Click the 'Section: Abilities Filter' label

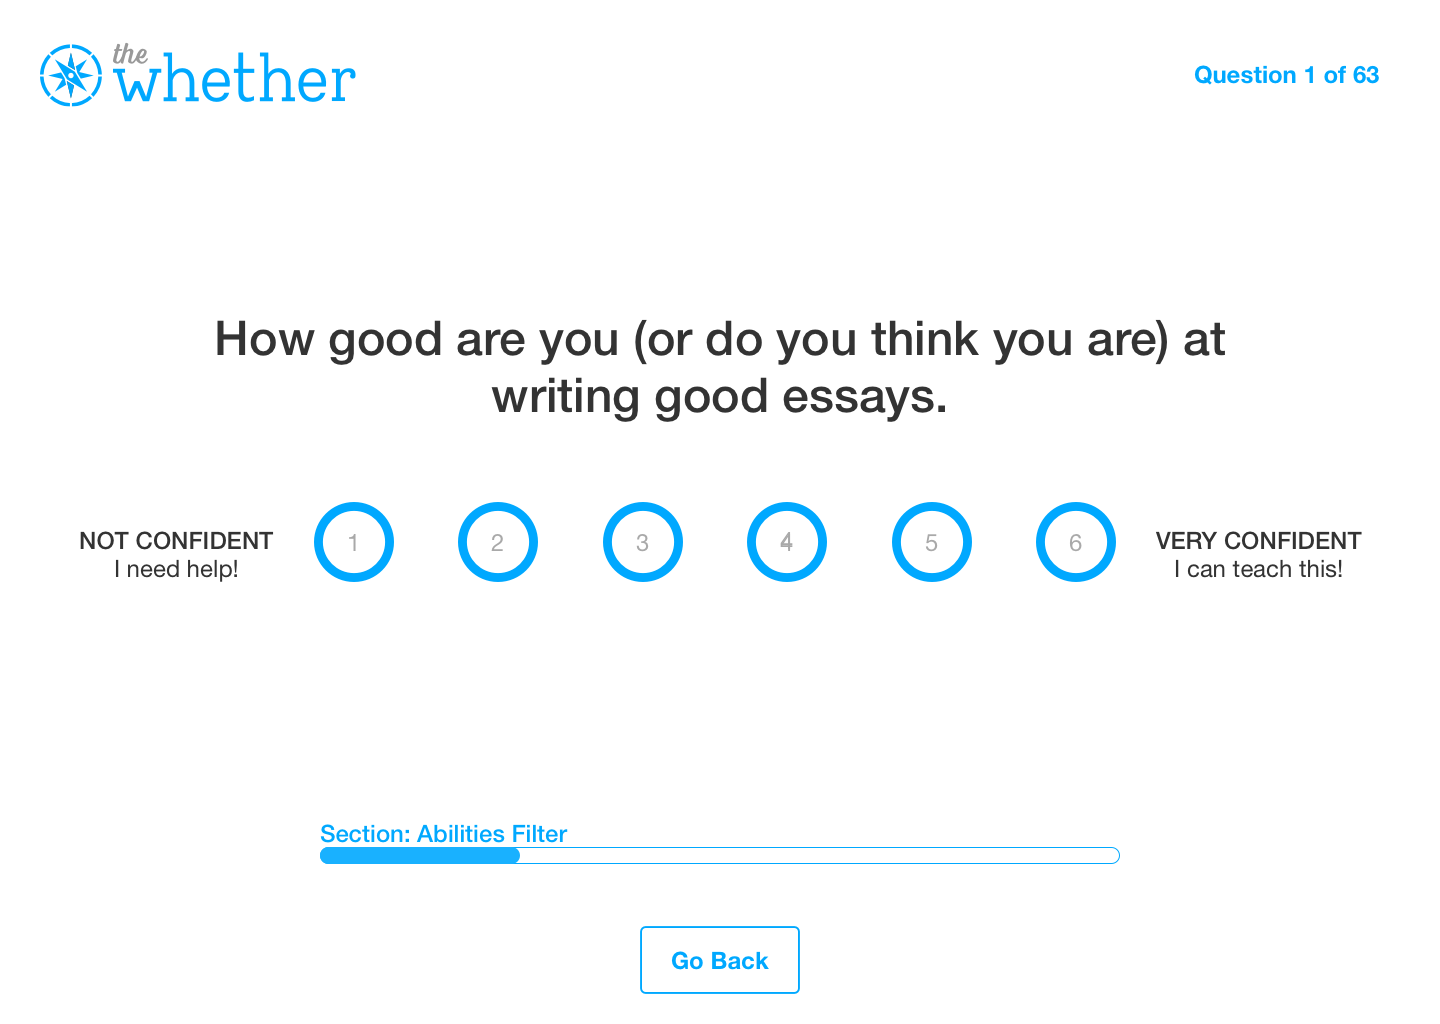pos(443,834)
